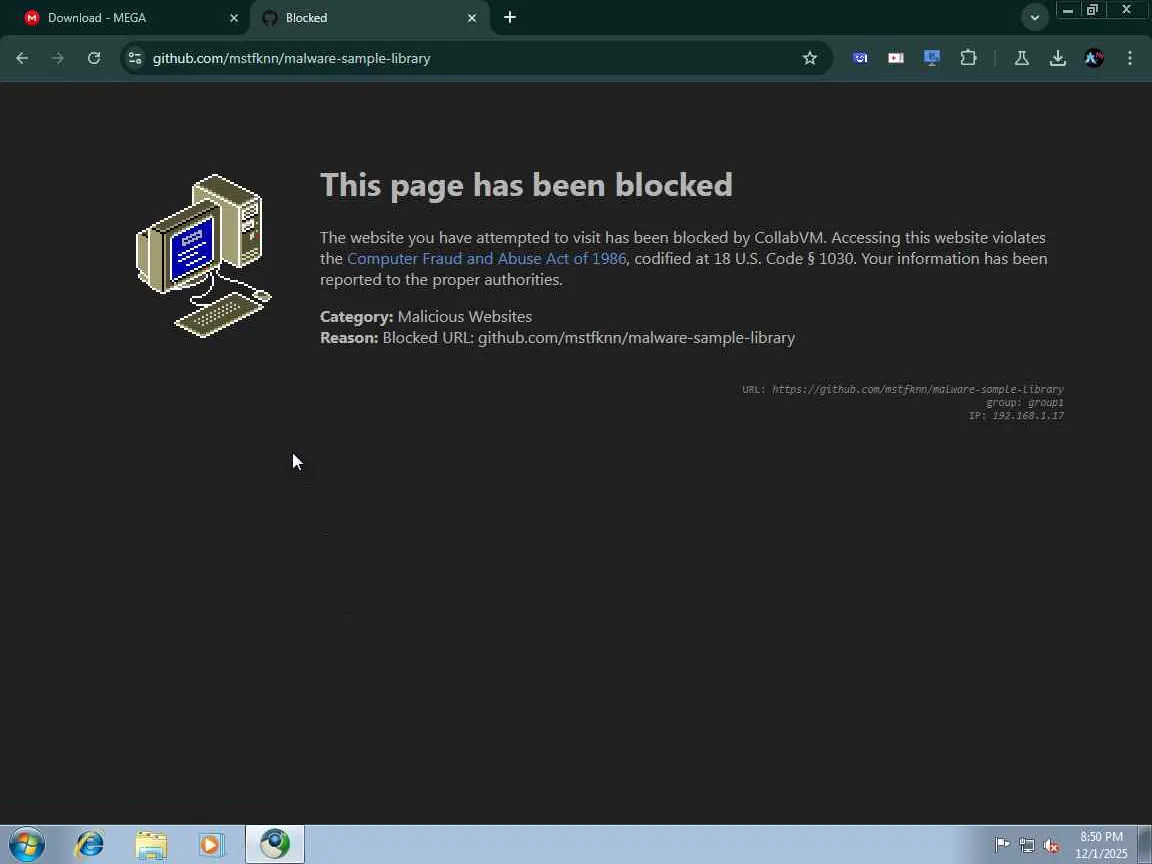
Task: Open Chrome Labs flask icon
Action: (1021, 58)
